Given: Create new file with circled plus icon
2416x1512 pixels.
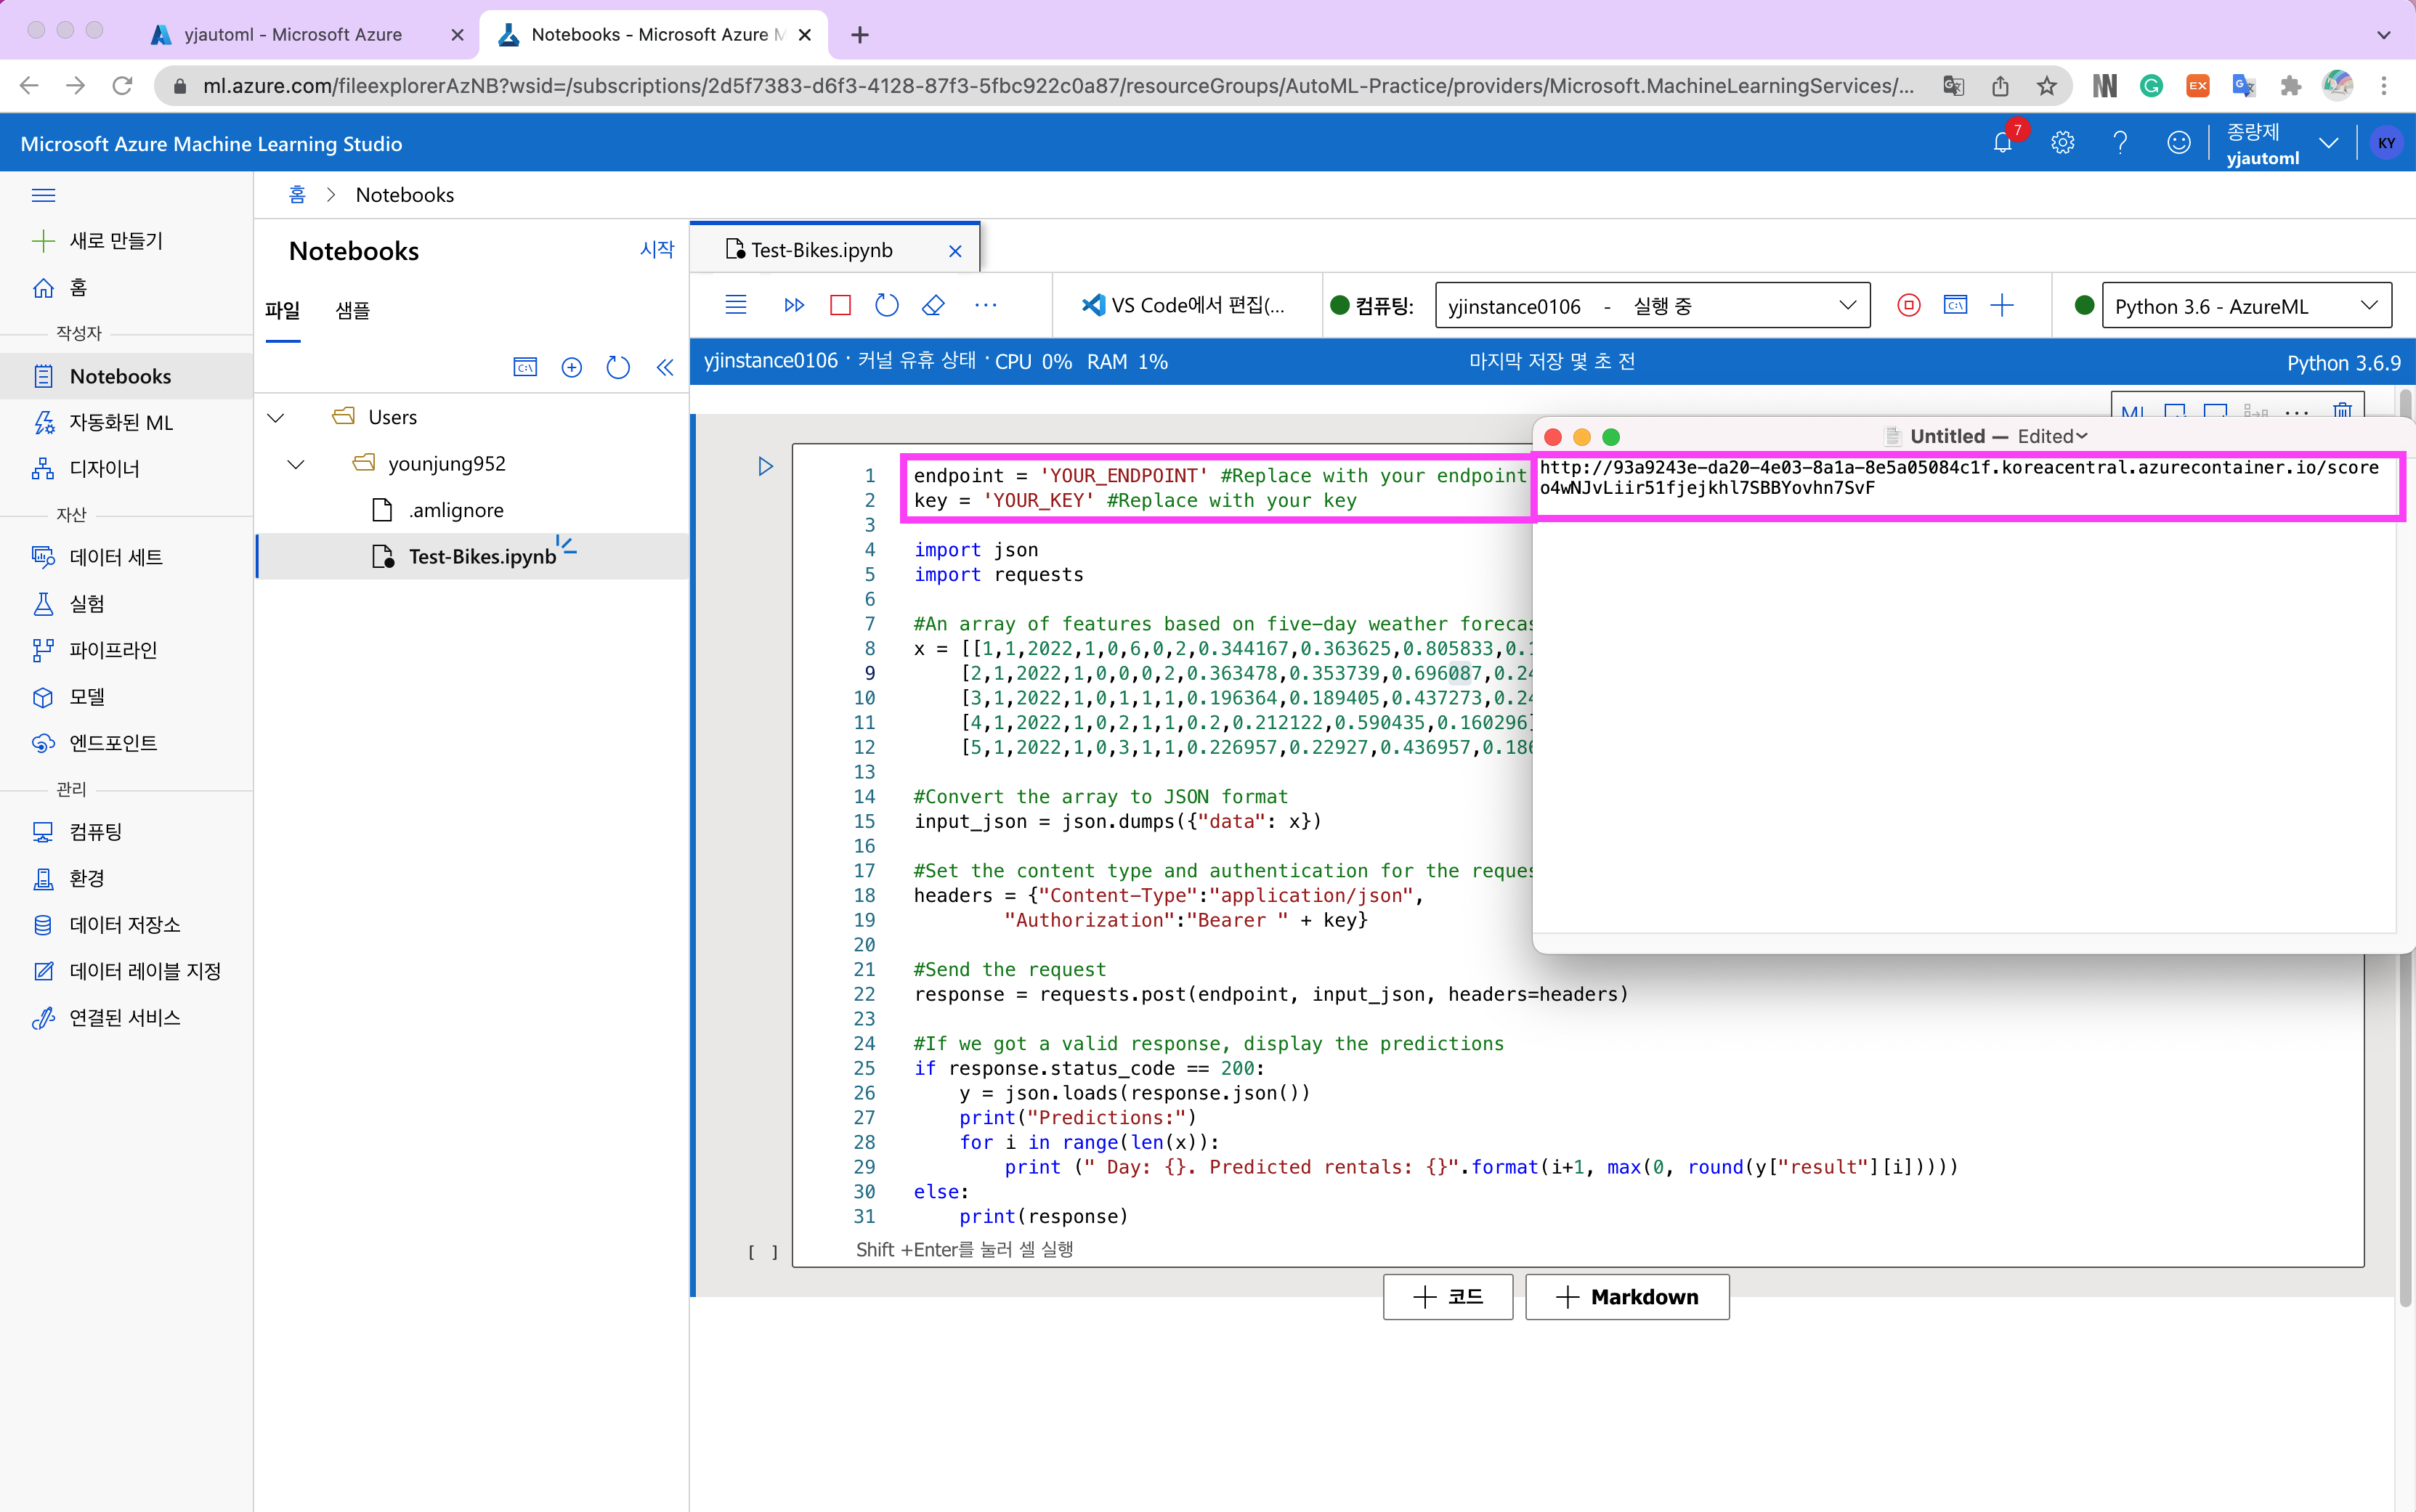Looking at the screenshot, I should point(572,367).
